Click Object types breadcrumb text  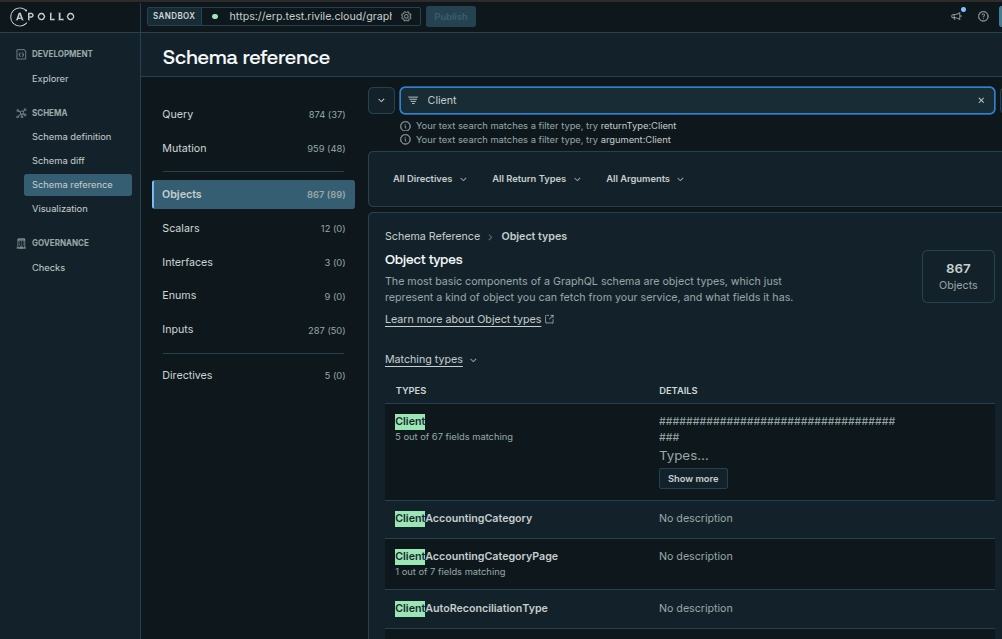pyautogui.click(x=534, y=236)
